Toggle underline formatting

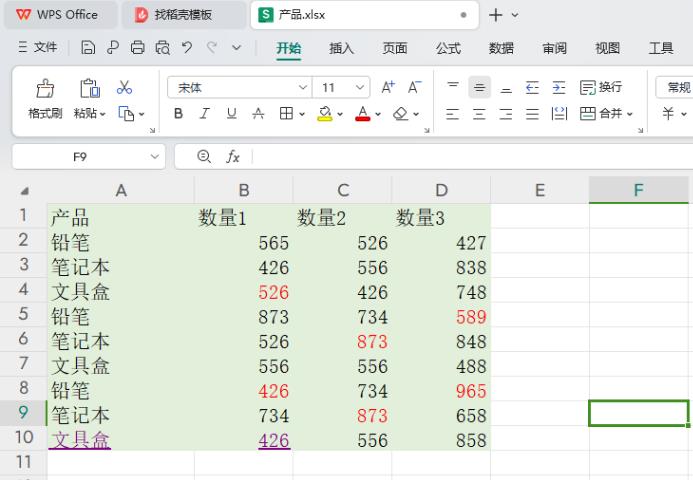231,114
